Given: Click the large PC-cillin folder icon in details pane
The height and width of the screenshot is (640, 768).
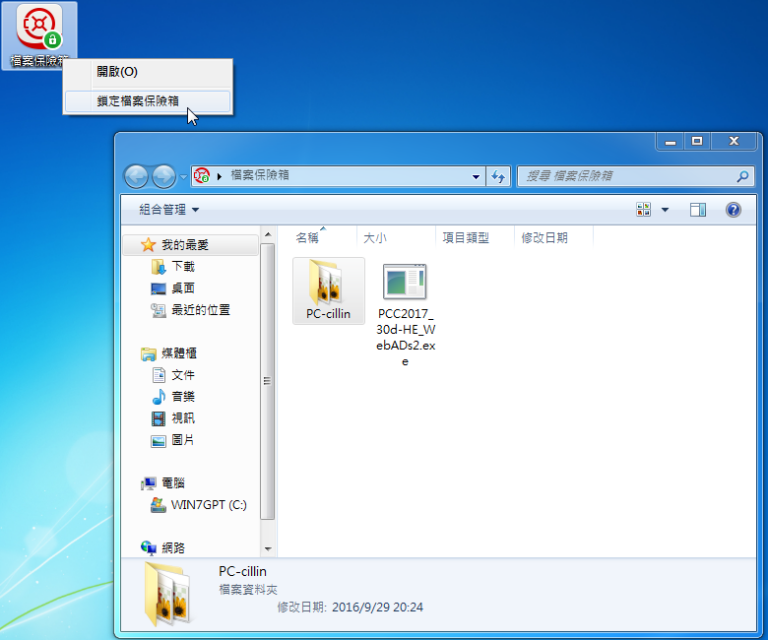Looking at the screenshot, I should point(167,593).
